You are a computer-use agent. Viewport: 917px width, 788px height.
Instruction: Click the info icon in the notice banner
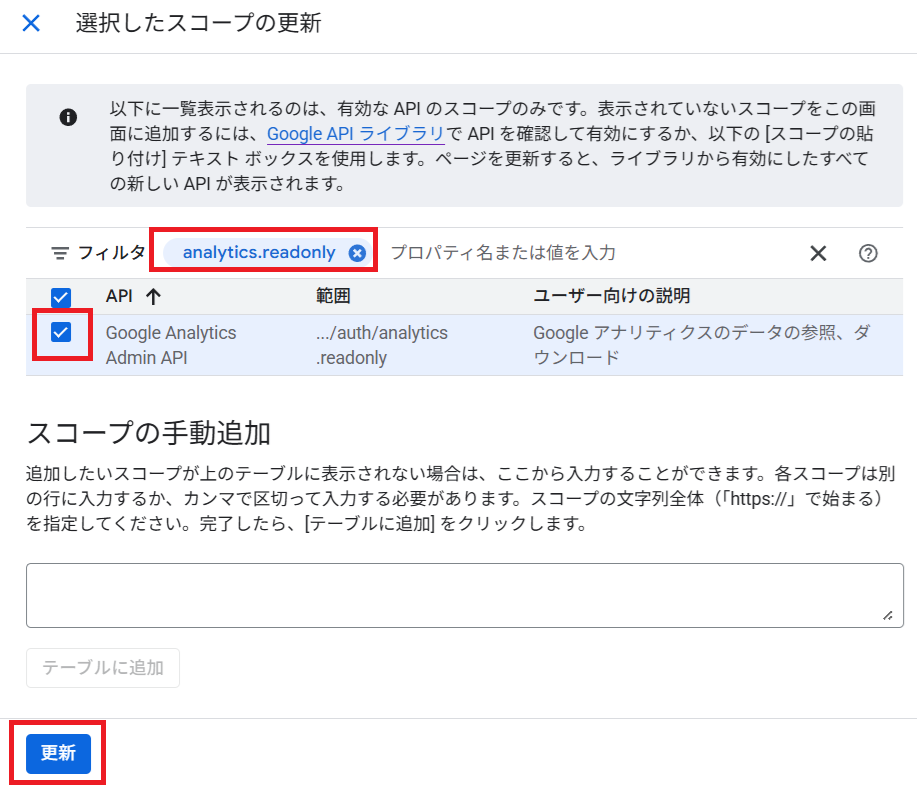(68, 117)
